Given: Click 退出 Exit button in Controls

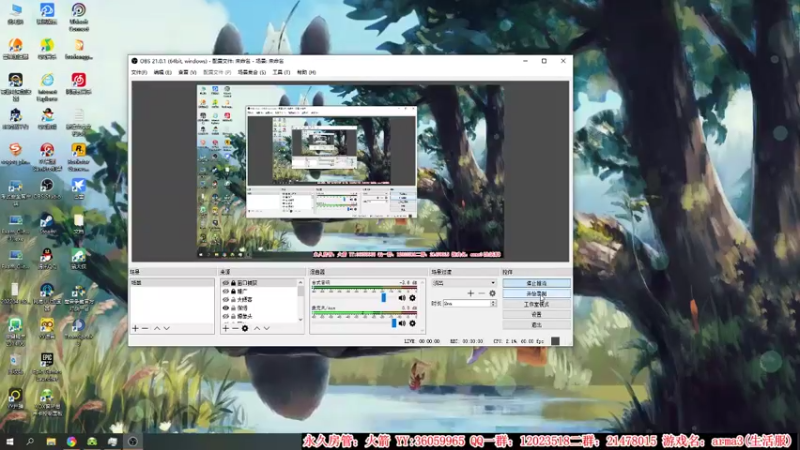Looking at the screenshot, I should [x=536, y=324].
